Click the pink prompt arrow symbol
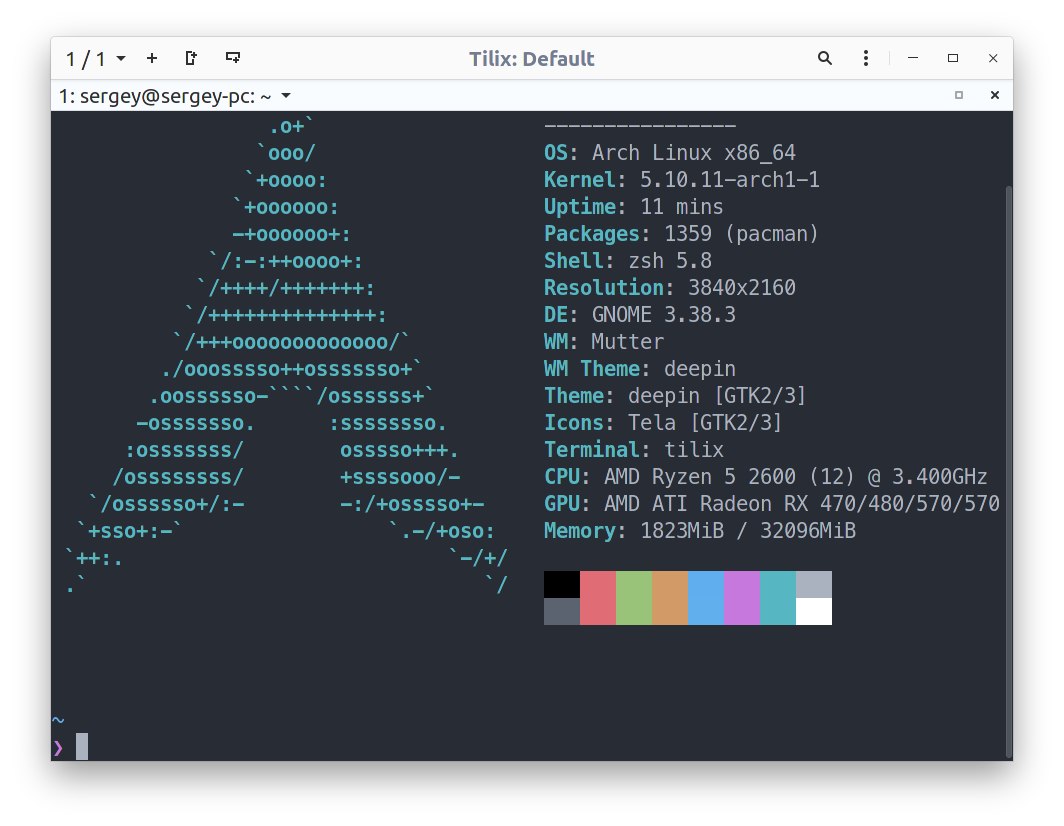This screenshot has height=826, width=1064. (58, 747)
